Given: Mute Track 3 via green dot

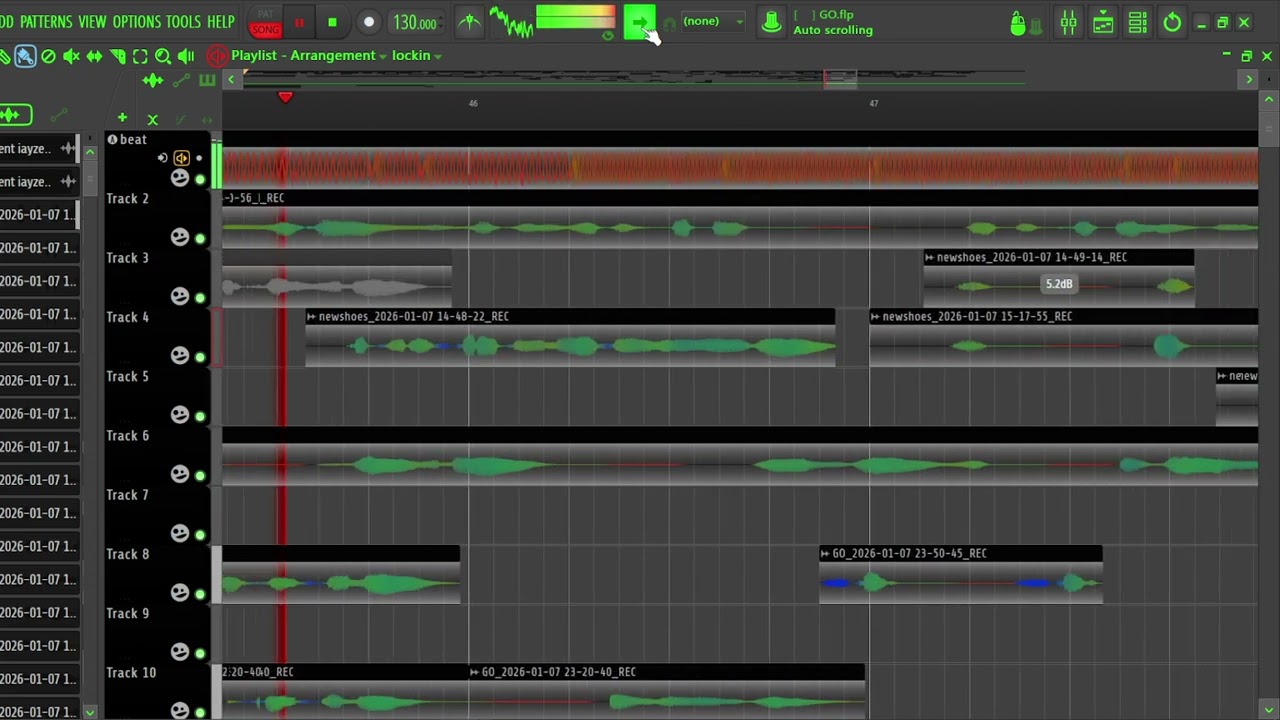Looking at the screenshot, I should 200,298.
